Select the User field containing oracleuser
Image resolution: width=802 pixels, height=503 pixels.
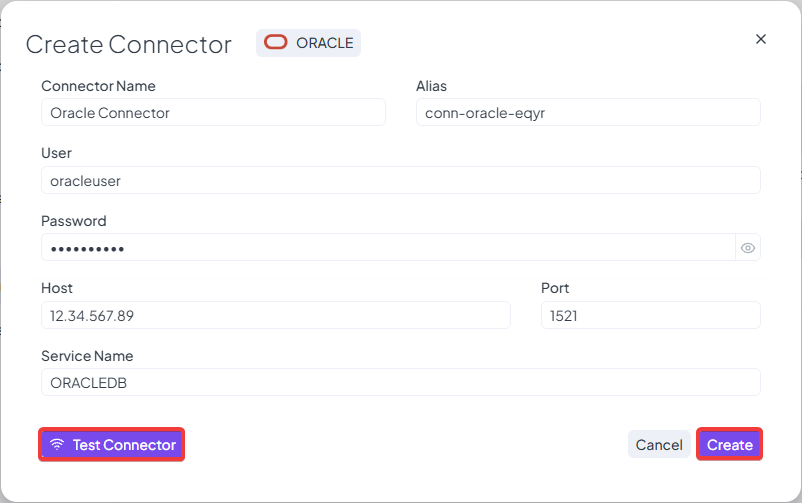pyautogui.click(x=400, y=181)
